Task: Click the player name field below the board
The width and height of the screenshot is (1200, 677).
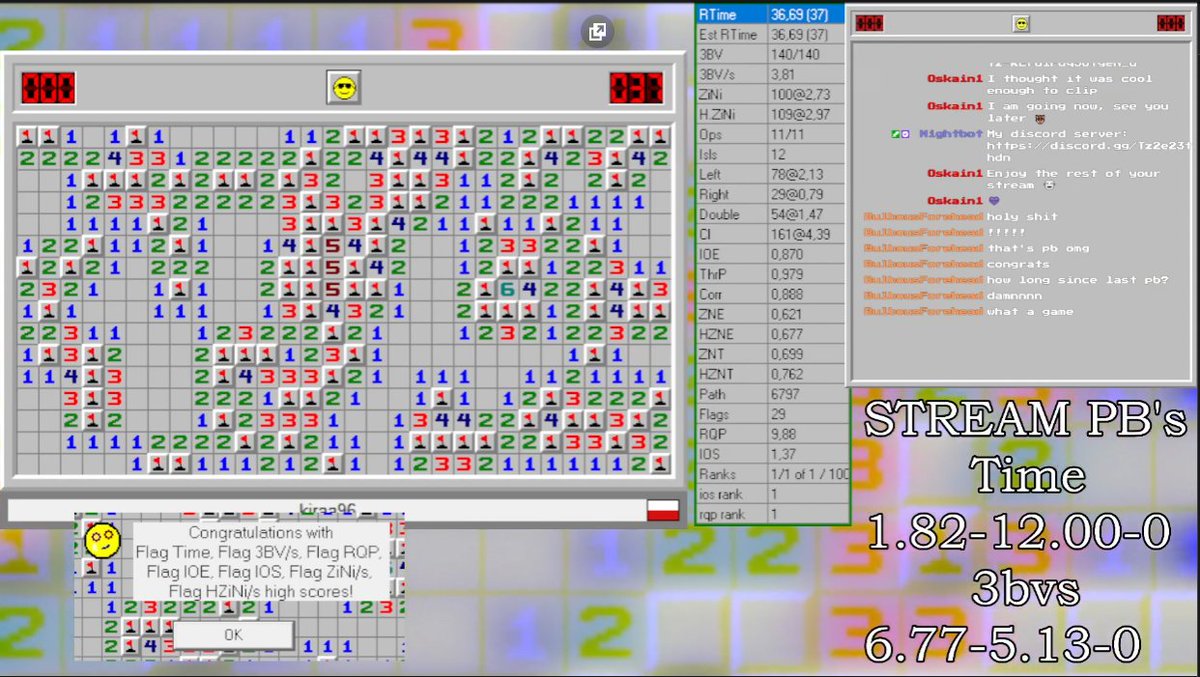Action: click(x=327, y=510)
